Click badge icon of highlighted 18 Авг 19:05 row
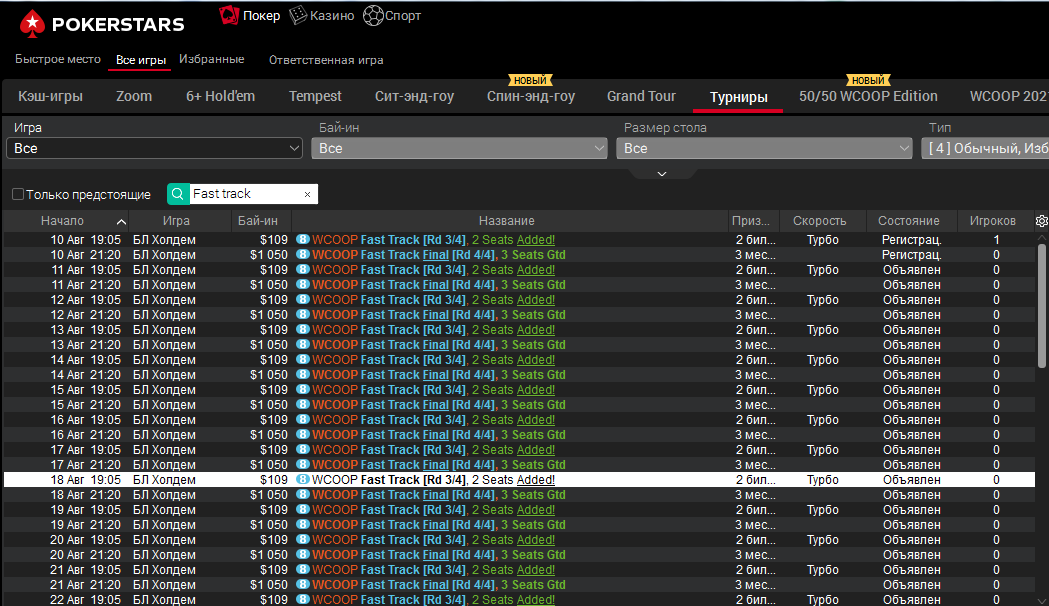 pos(302,480)
